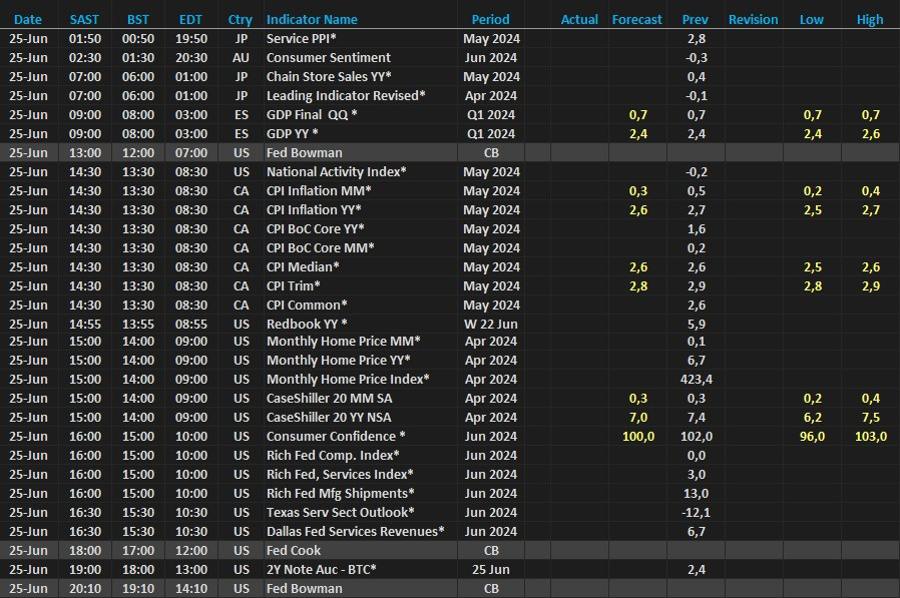
Task: Click CaseShiller 20 YY low value 6,2
Action: click(812, 417)
